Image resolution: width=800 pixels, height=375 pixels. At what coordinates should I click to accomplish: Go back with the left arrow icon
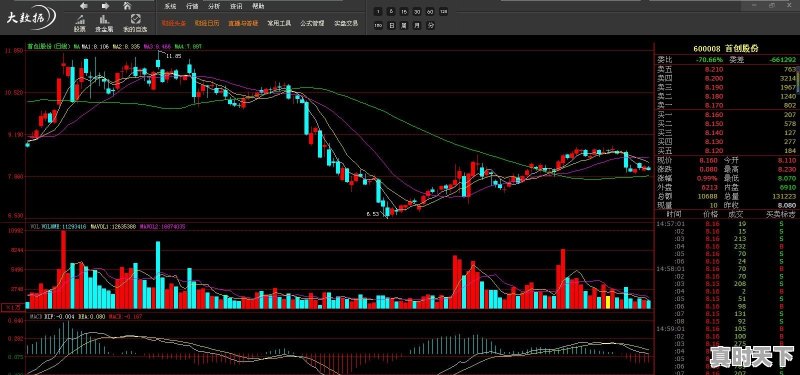[84, 6]
